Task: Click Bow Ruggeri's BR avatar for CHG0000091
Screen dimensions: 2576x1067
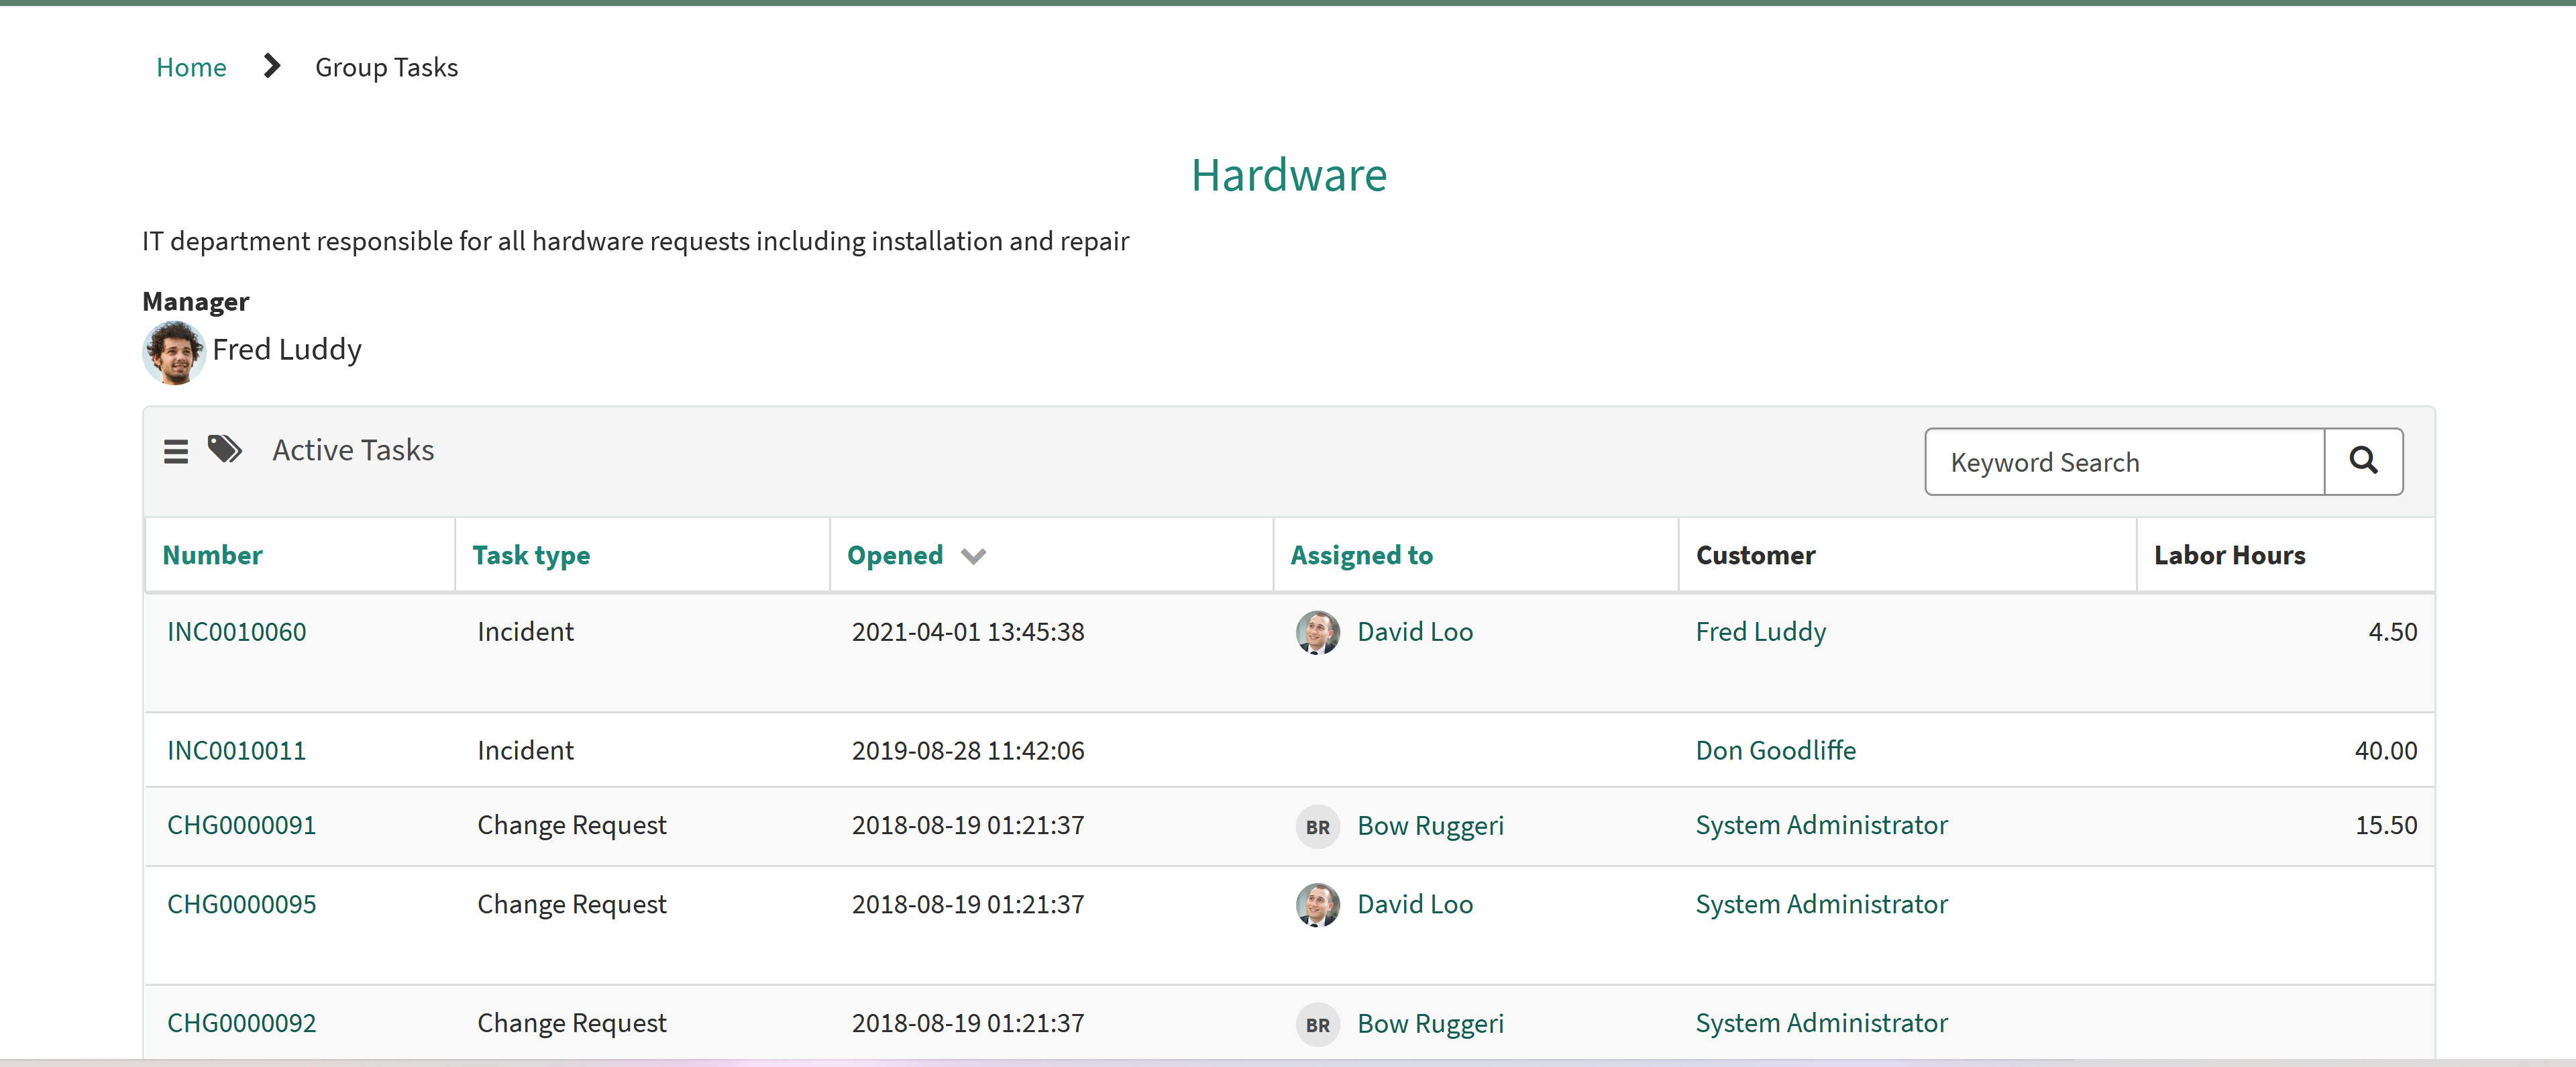Action: (1317, 827)
